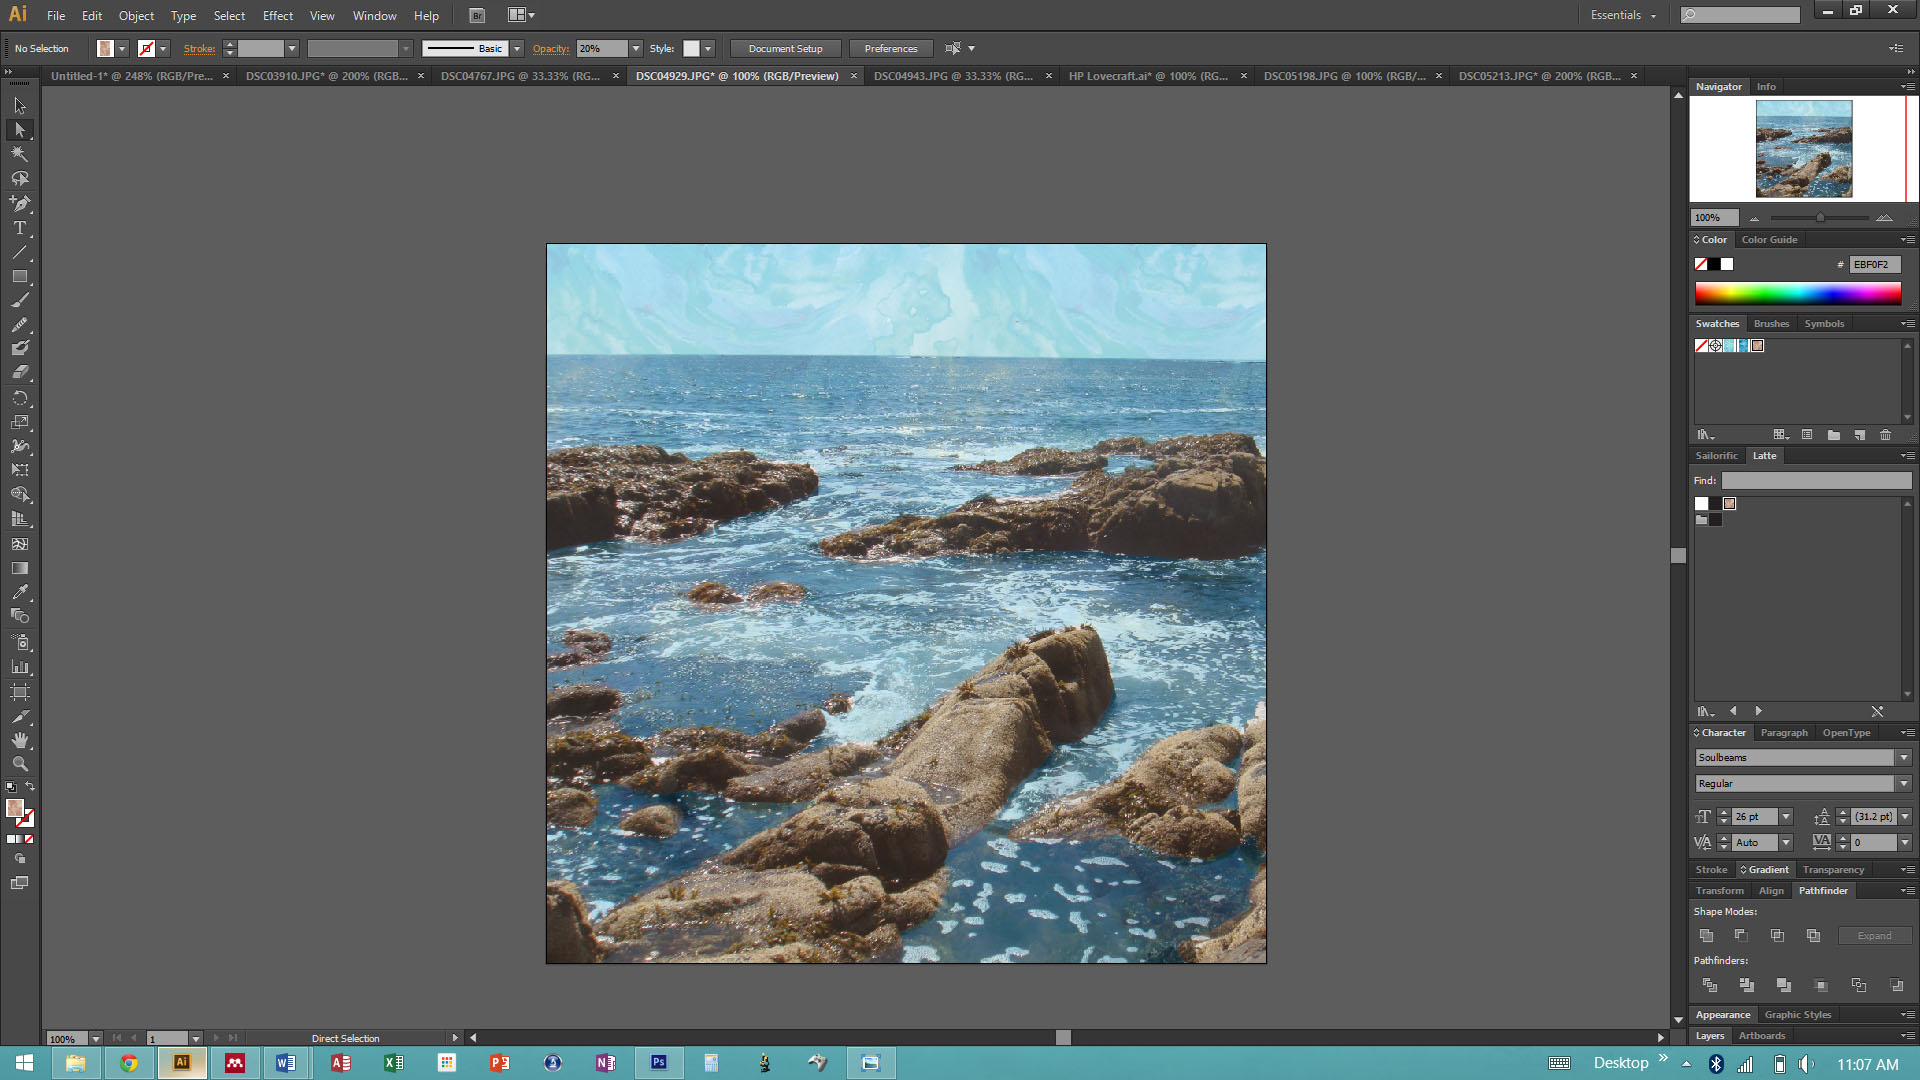Select the Magic Wand tool
Screen dimensions: 1920x1080
(x=19, y=154)
